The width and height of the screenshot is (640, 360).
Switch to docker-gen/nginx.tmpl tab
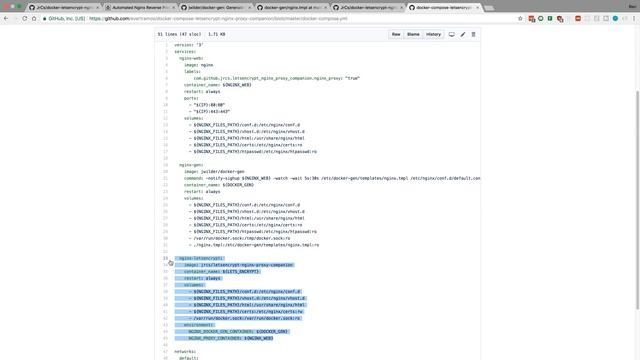[292, 7]
